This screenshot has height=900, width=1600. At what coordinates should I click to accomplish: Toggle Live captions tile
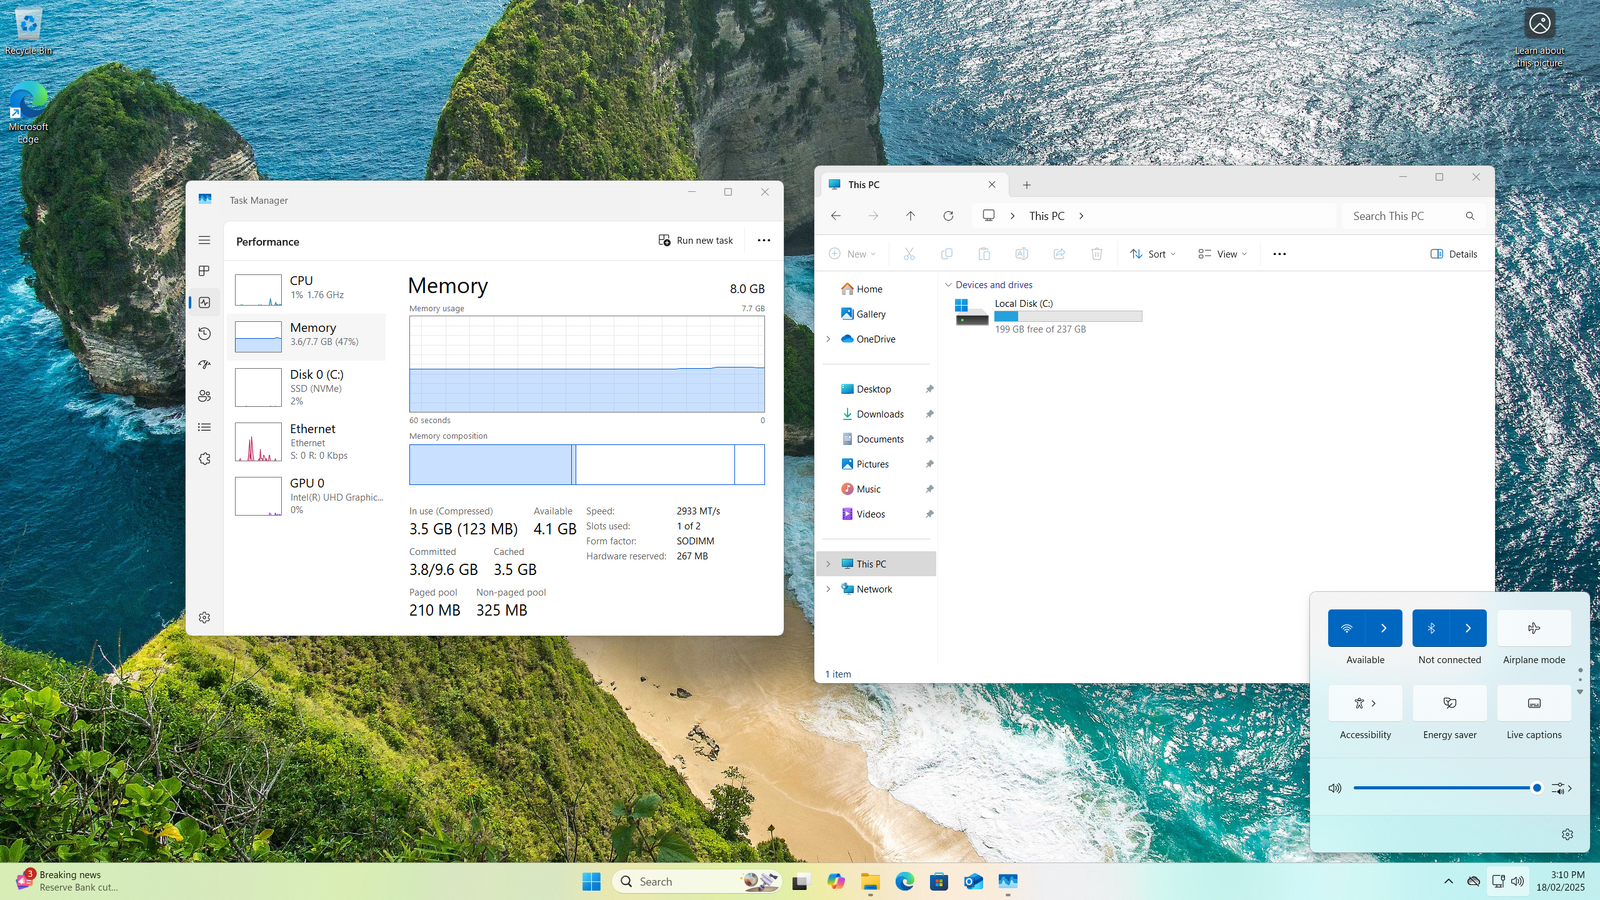click(1534, 703)
